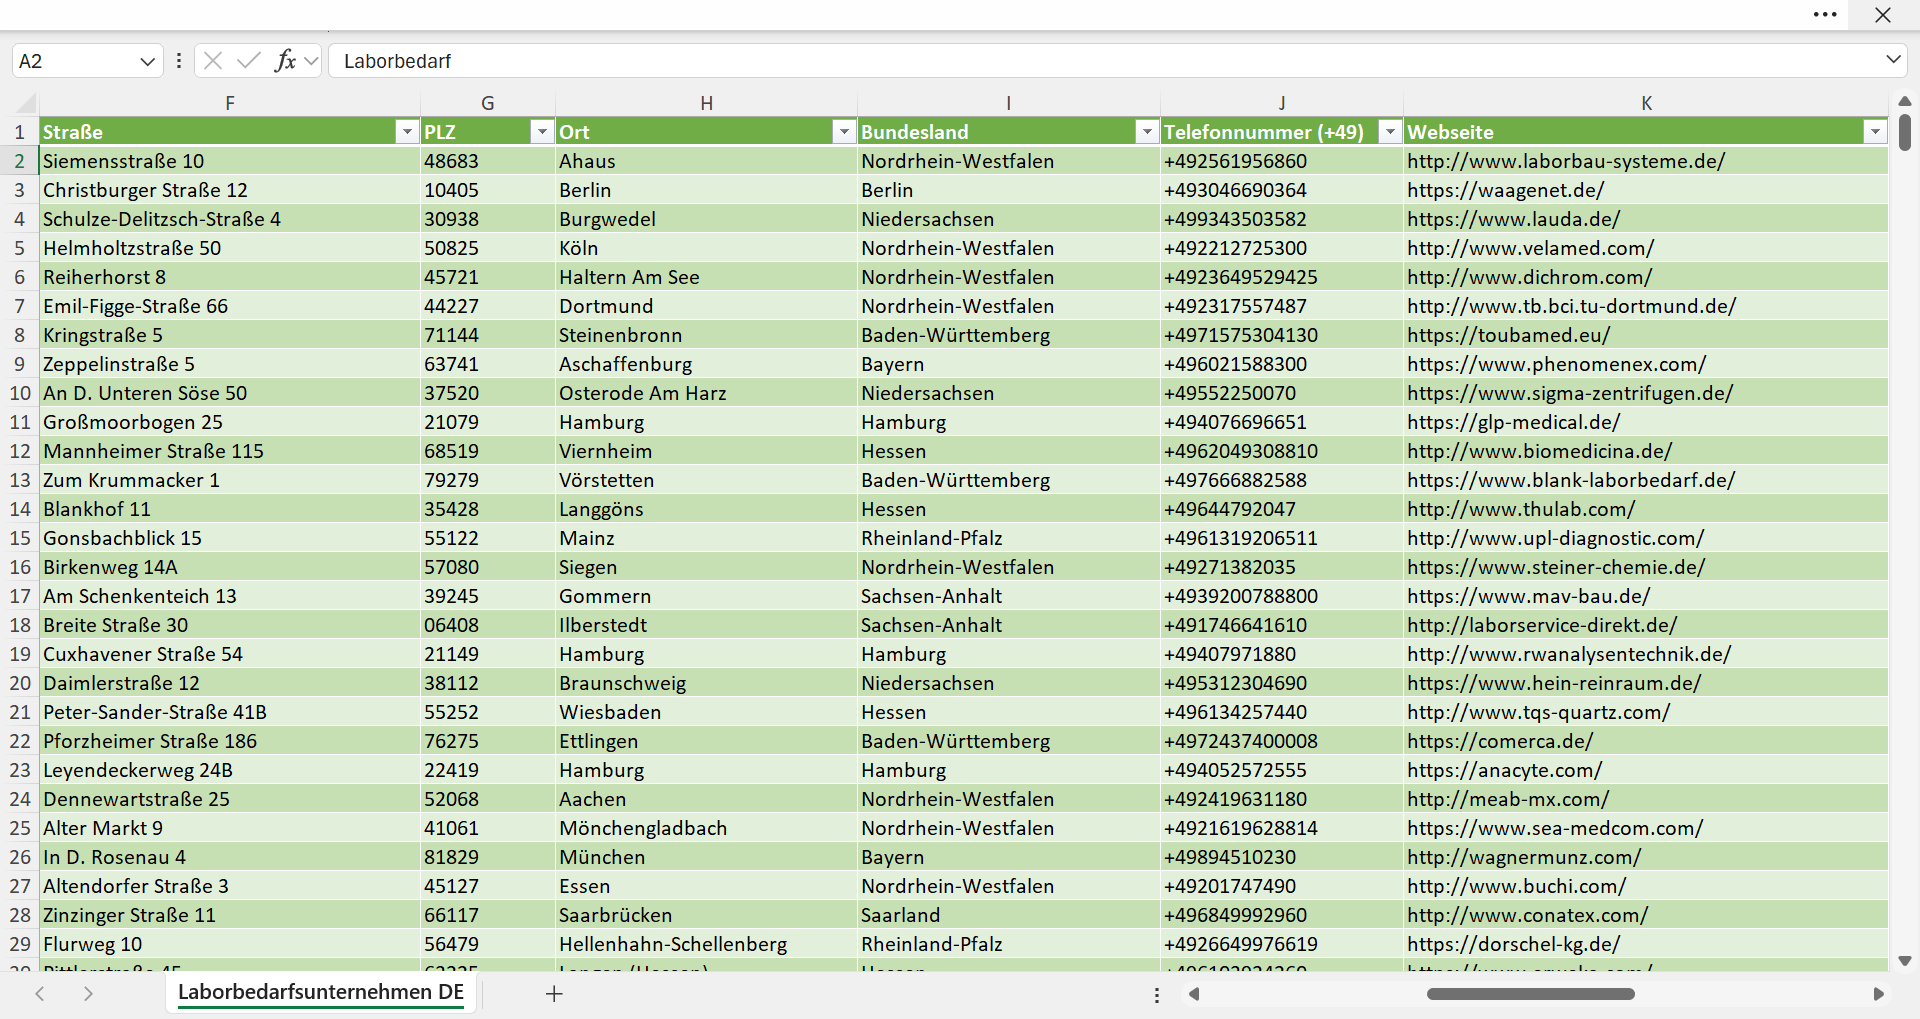Select Bundesland cell Saarland
Viewport: 1920px width, 1019px height.
point(1009,915)
